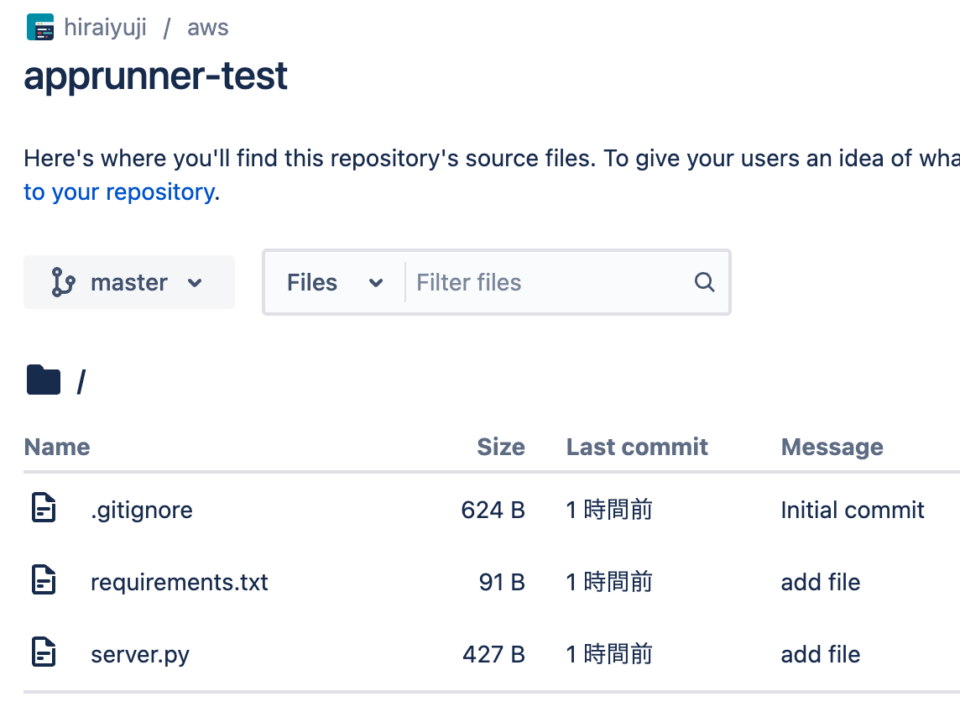Select the root slash path indicator
The height and width of the screenshot is (707, 960).
[x=80, y=382]
